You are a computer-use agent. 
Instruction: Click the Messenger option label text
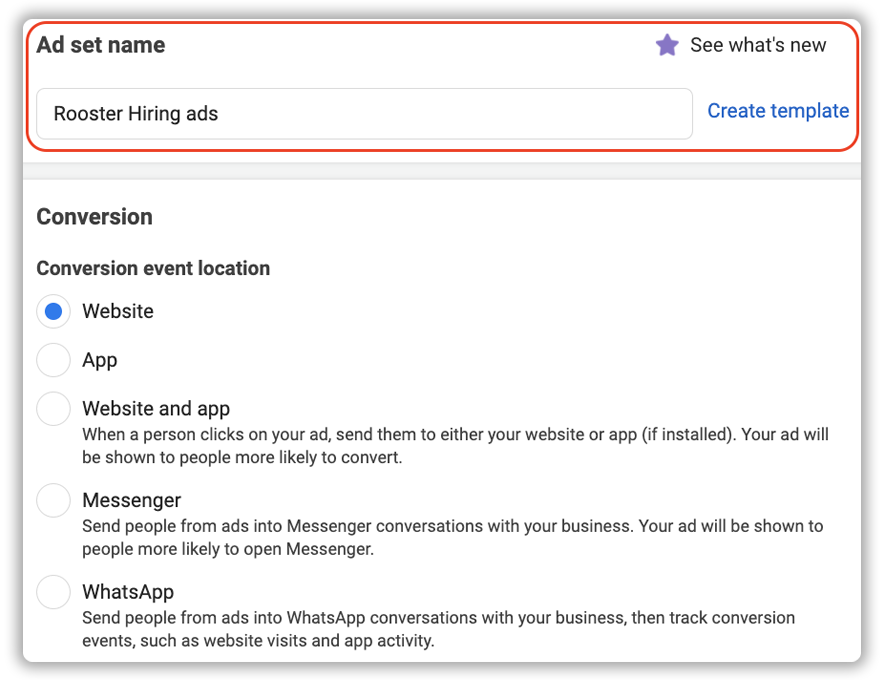(x=131, y=500)
